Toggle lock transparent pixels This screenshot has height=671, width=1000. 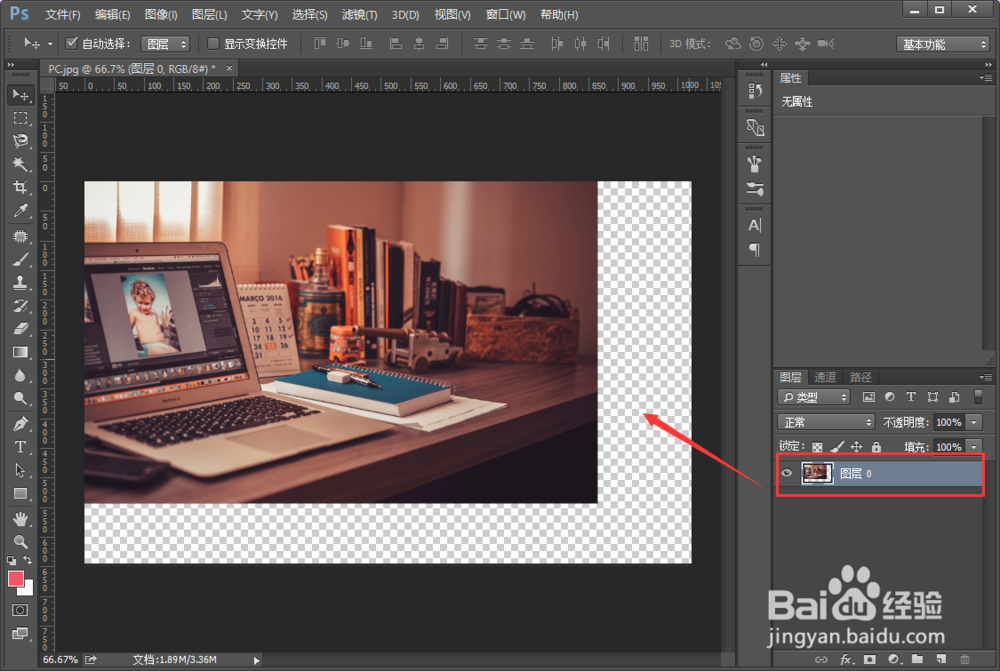(x=817, y=447)
